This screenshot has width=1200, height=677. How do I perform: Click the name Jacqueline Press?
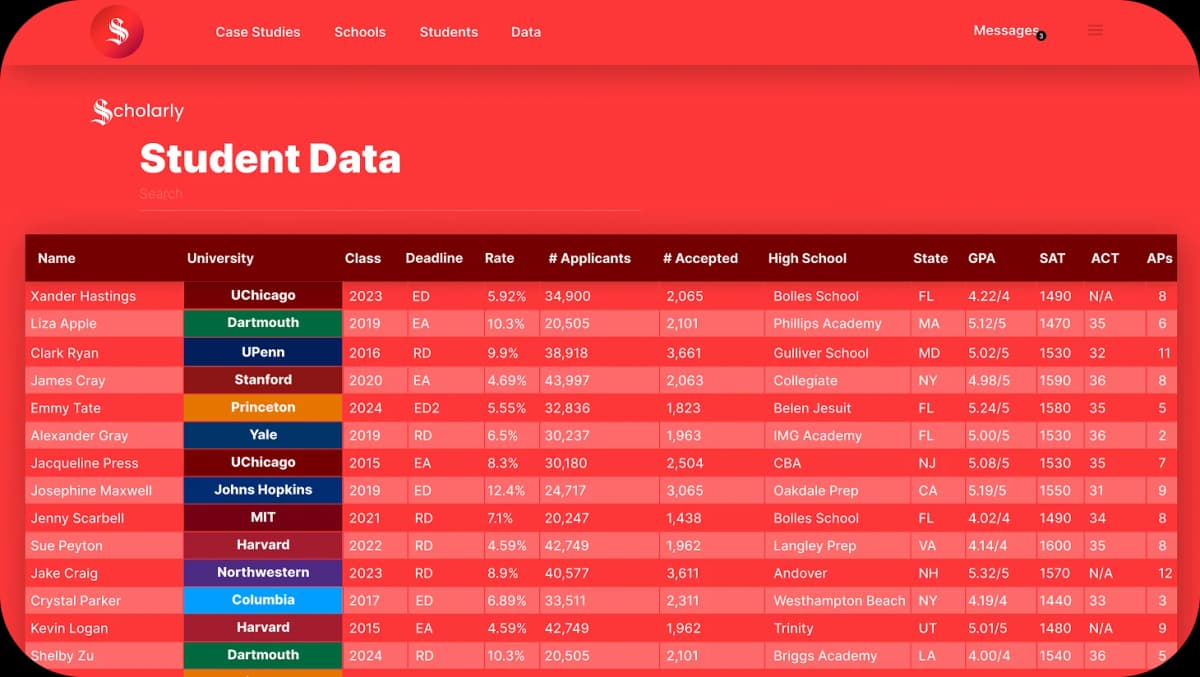[84, 463]
